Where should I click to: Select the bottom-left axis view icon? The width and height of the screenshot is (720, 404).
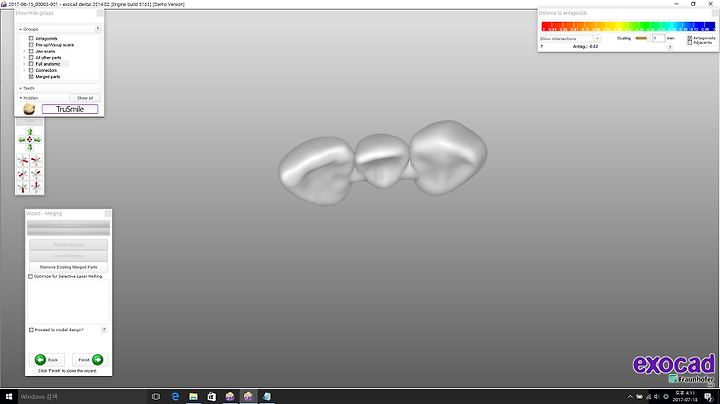[22, 187]
